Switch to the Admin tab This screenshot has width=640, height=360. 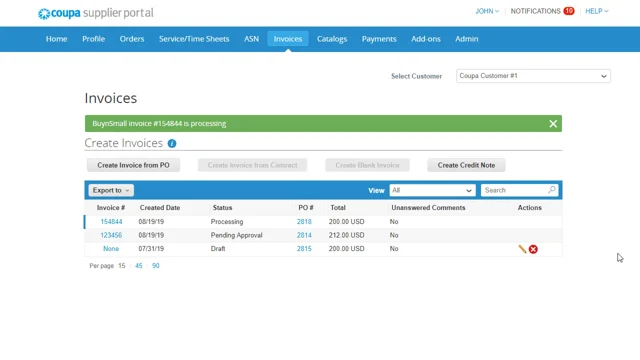(x=467, y=39)
